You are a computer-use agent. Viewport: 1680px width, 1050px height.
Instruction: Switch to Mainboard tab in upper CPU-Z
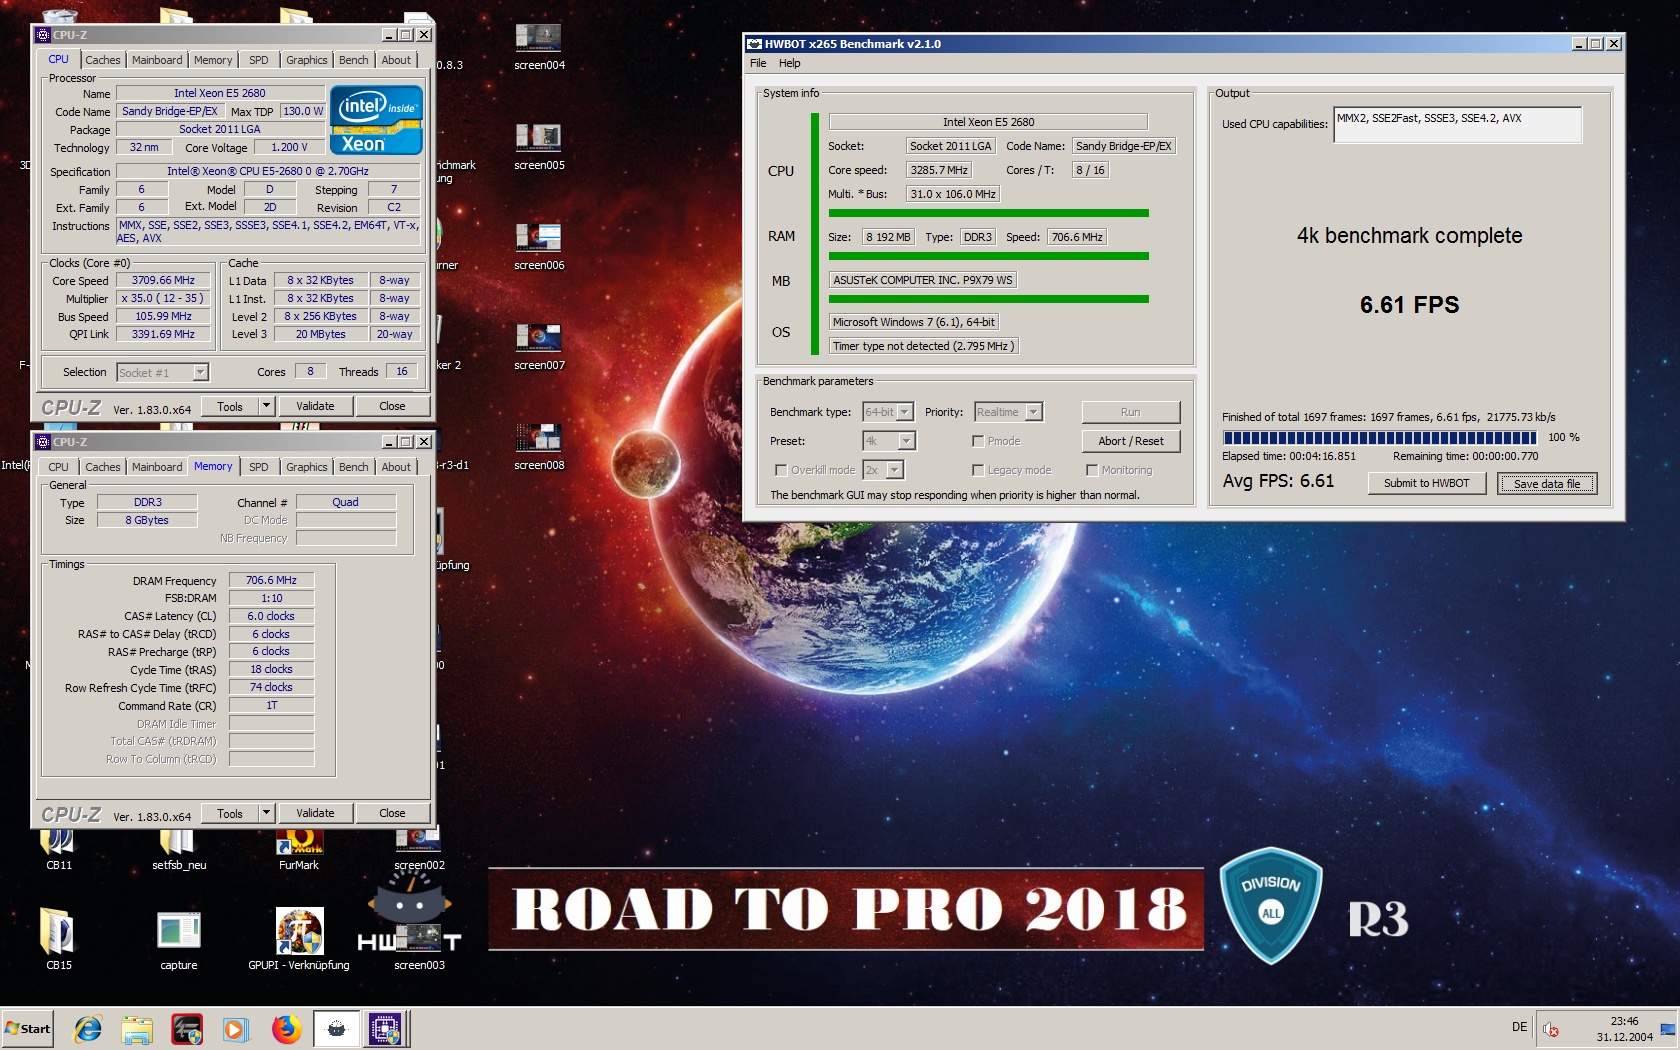[x=157, y=60]
